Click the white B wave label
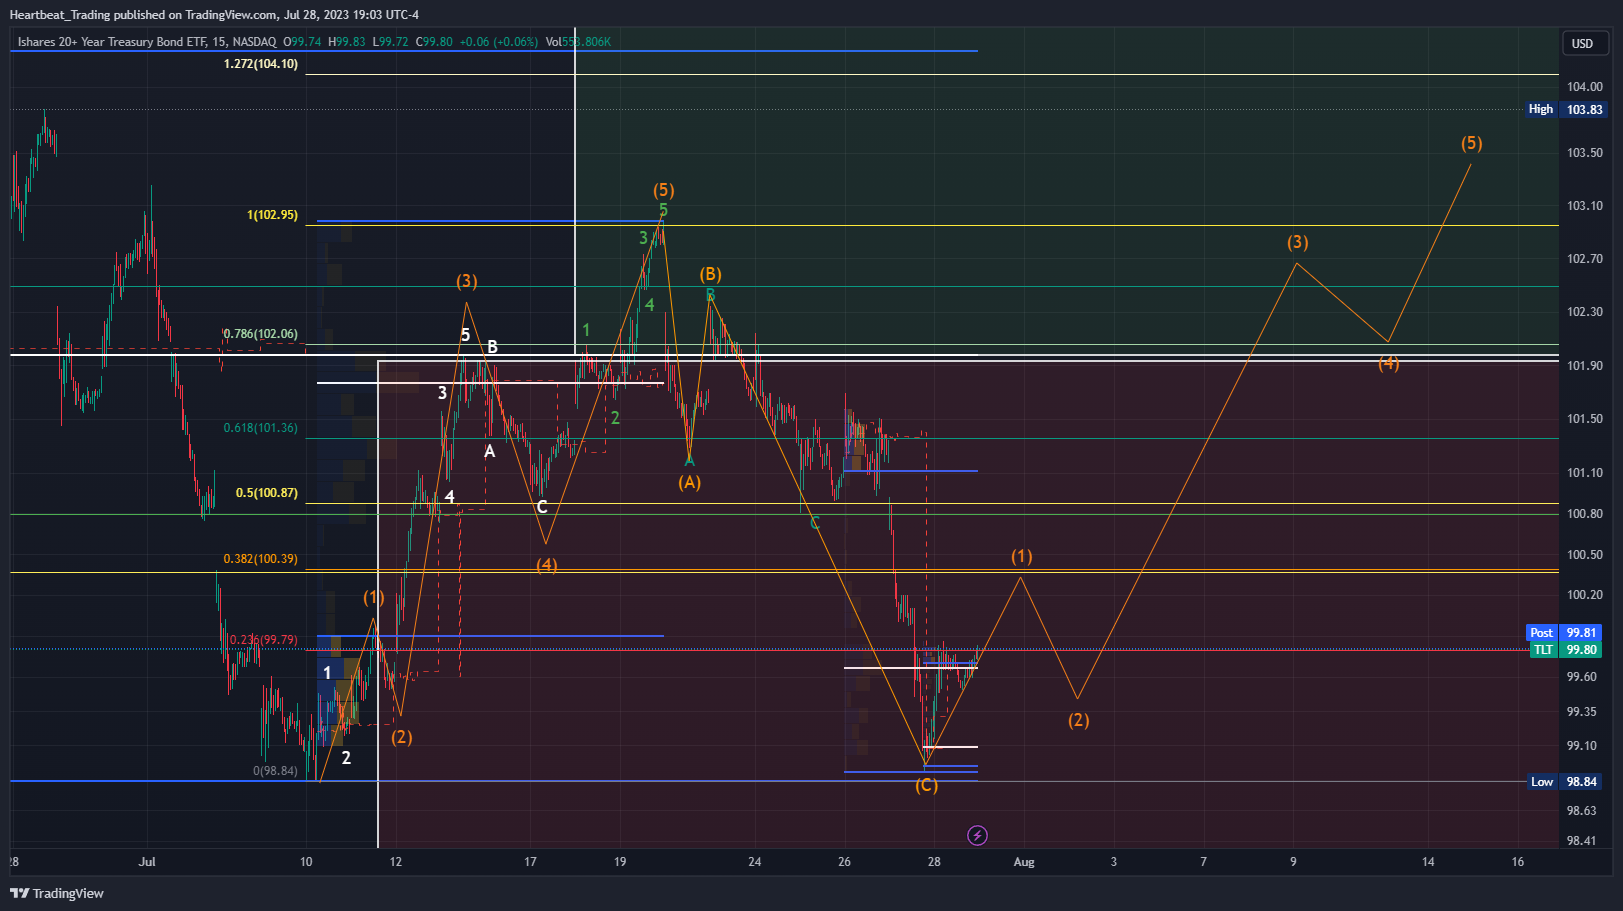 (x=492, y=347)
